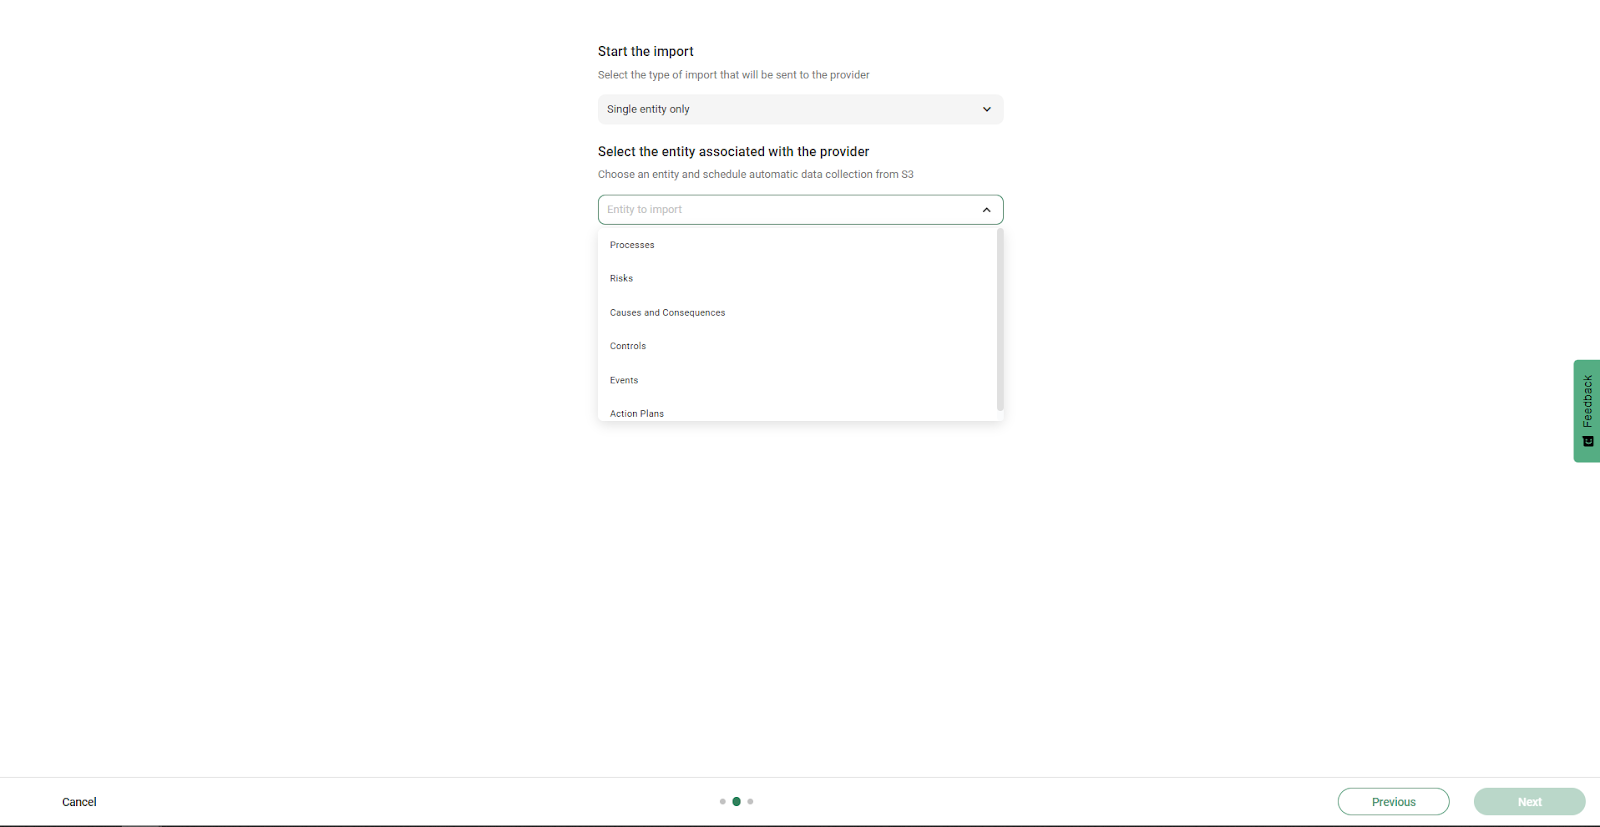This screenshot has height=827, width=1600.
Task: Select "Processes" from the entity list
Action: click(x=632, y=245)
